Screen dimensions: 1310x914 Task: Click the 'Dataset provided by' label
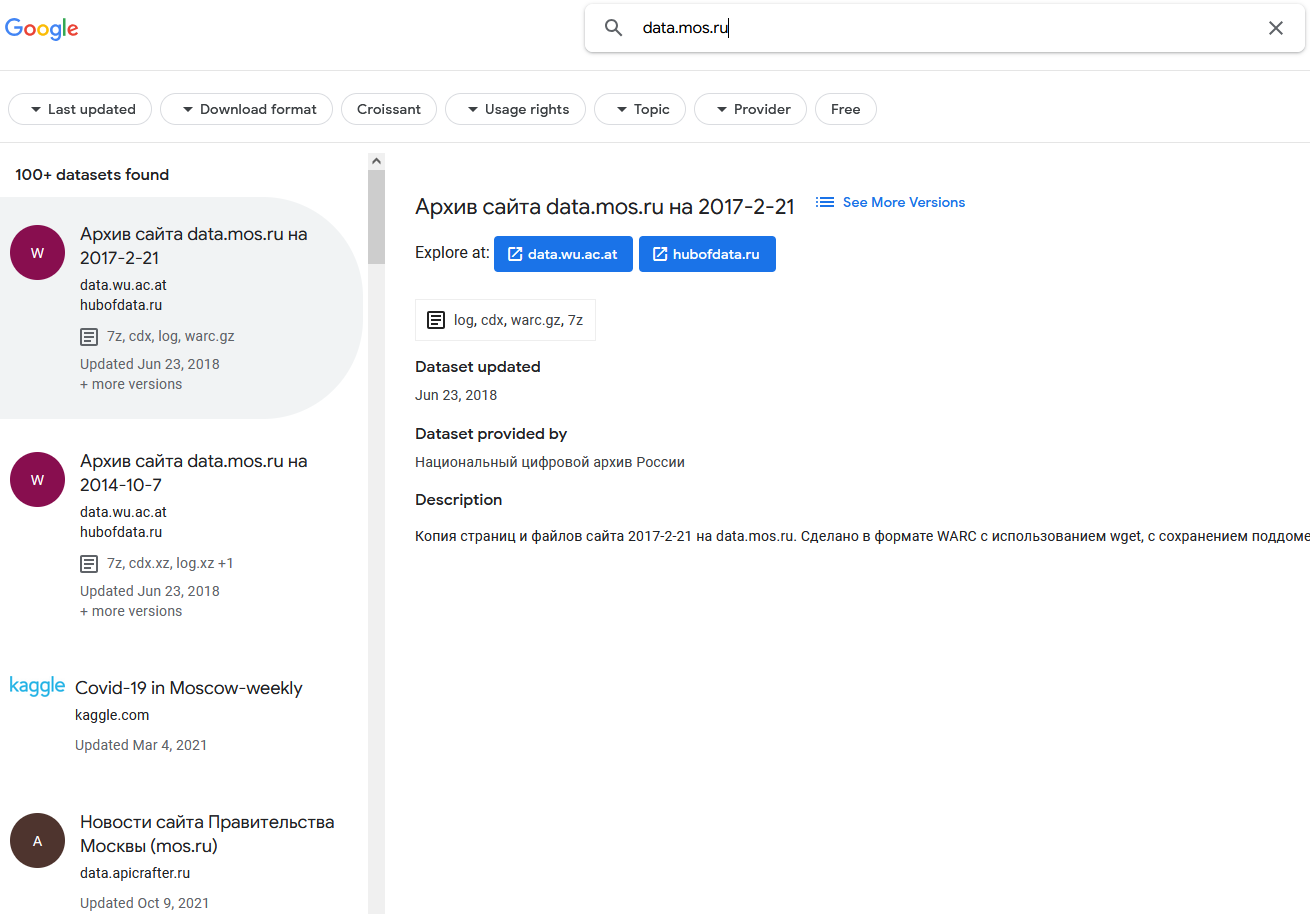pyautogui.click(x=491, y=434)
